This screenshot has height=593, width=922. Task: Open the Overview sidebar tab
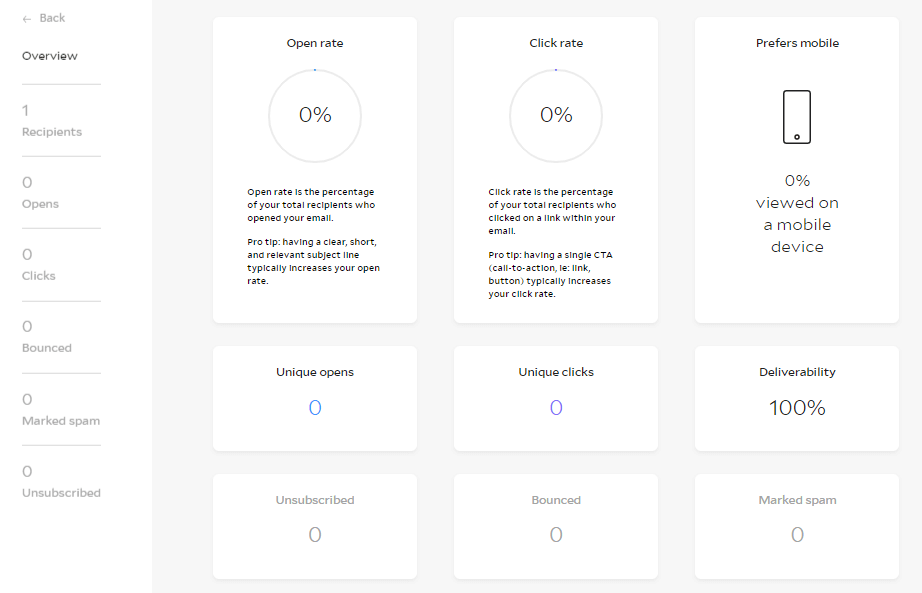[50, 56]
